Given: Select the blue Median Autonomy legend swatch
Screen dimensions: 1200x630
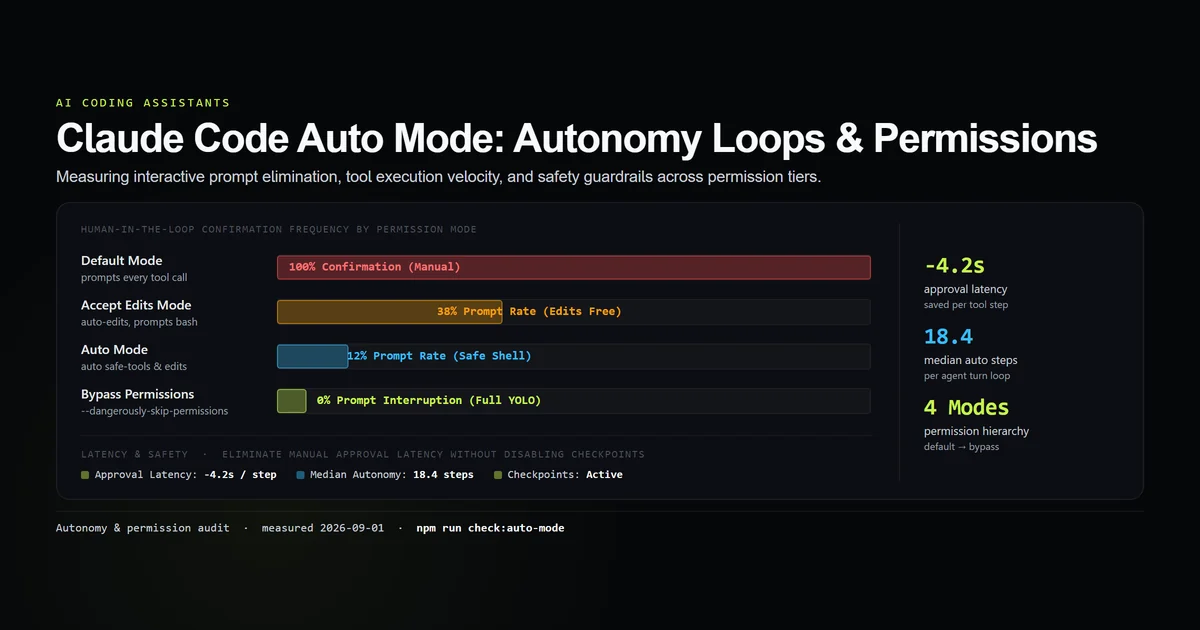Looking at the screenshot, I should [301, 475].
